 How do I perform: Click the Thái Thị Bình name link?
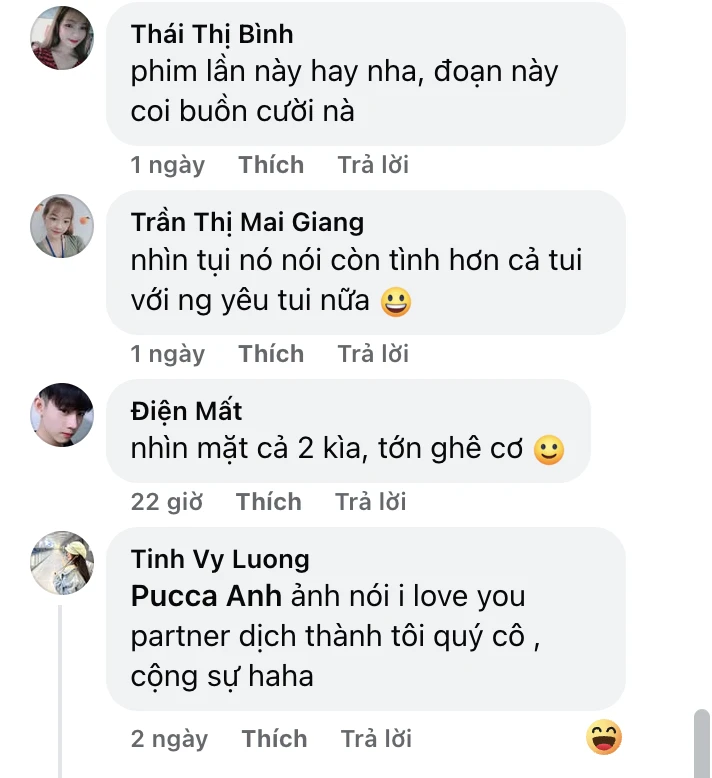212,34
